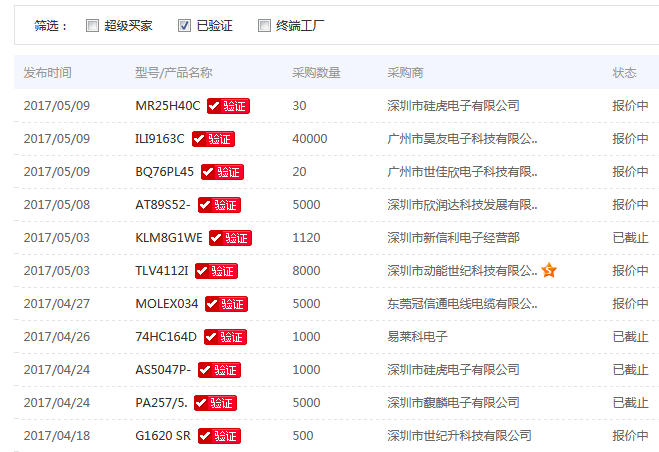659x452 pixels.
Task: Open buyer 深圳市新信利电子经营部
Action: 453,238
